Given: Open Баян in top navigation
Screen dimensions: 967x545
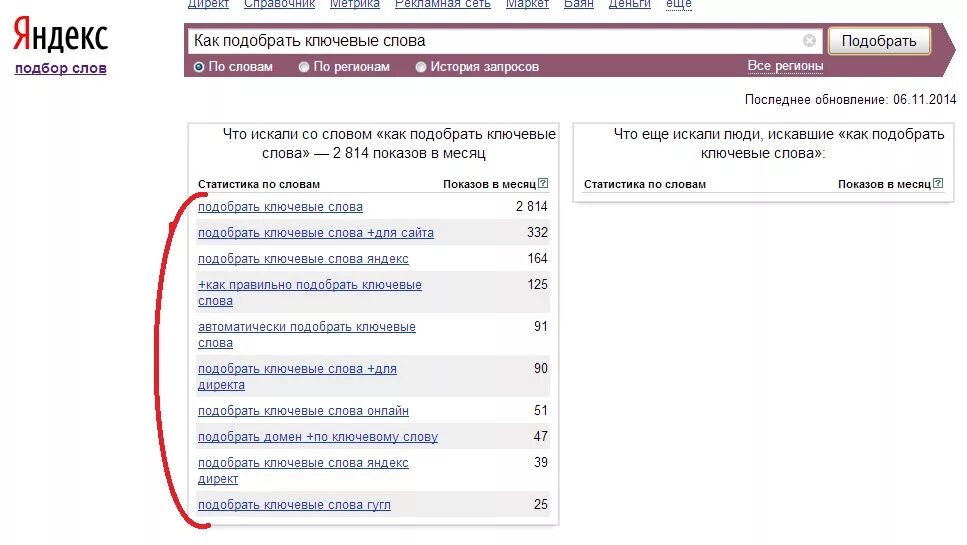Looking at the screenshot, I should tap(578, 4).
